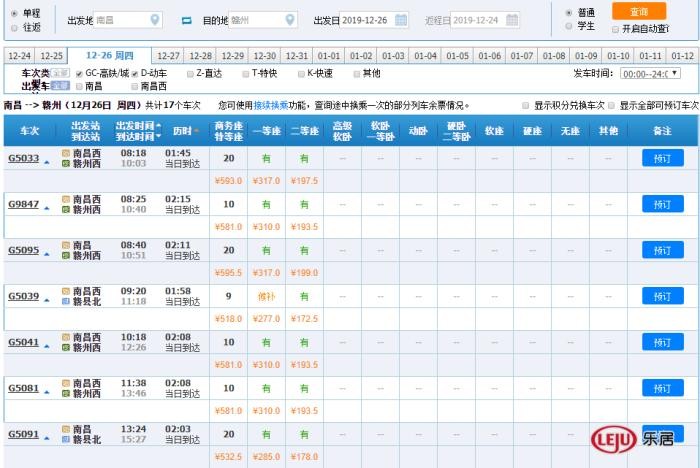Click location pin icon in 目的地 field

click(x=290, y=20)
